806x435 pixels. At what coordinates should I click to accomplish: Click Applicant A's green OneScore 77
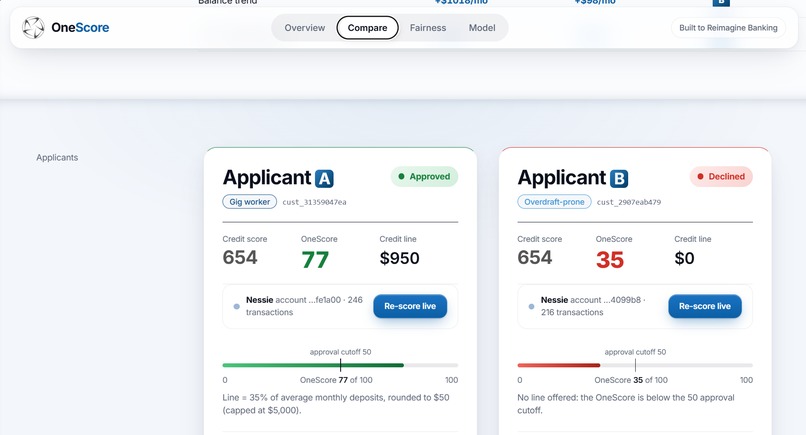(x=315, y=259)
